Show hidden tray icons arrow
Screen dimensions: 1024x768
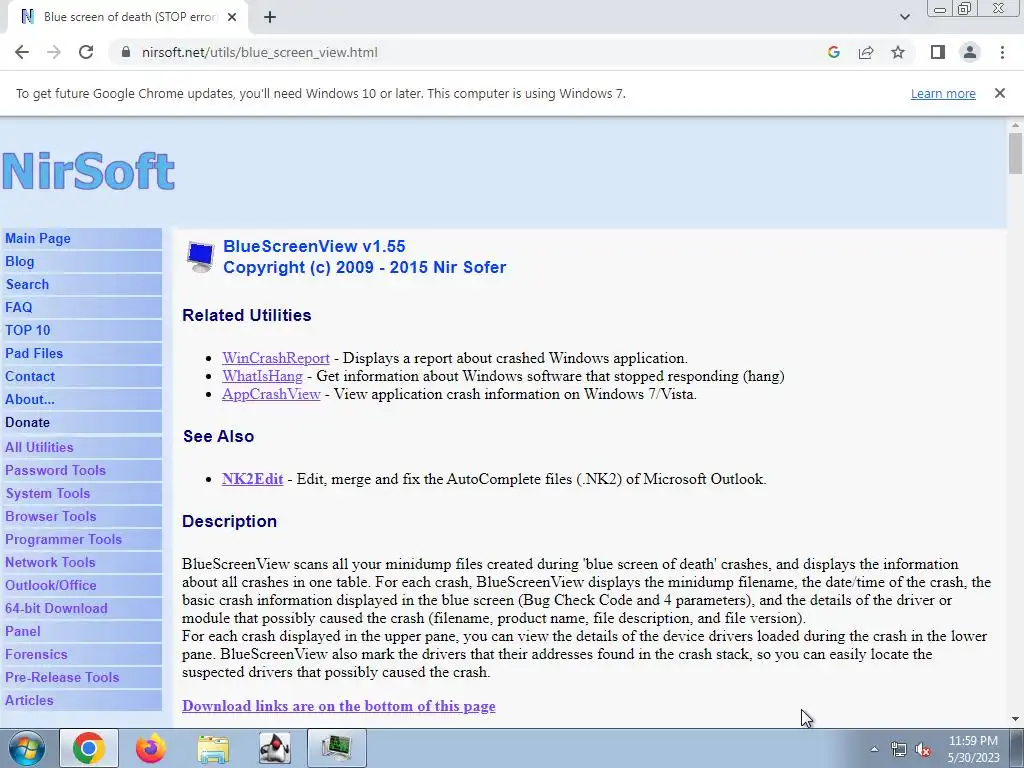coord(874,749)
